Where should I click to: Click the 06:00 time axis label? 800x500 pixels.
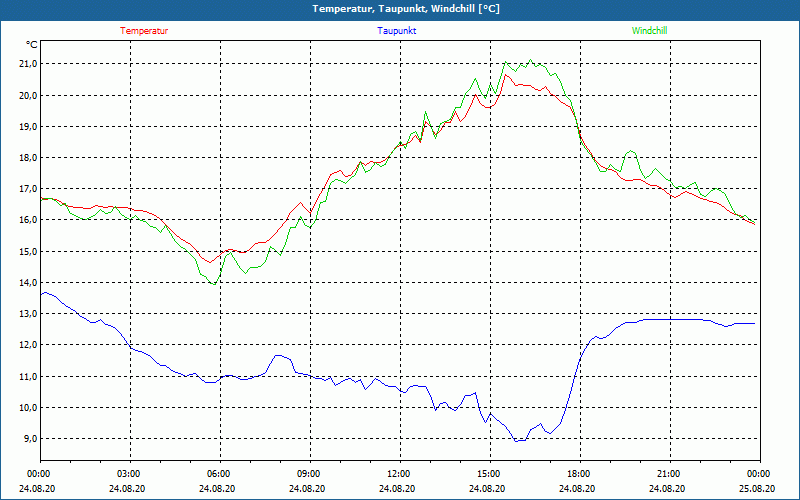(217, 474)
